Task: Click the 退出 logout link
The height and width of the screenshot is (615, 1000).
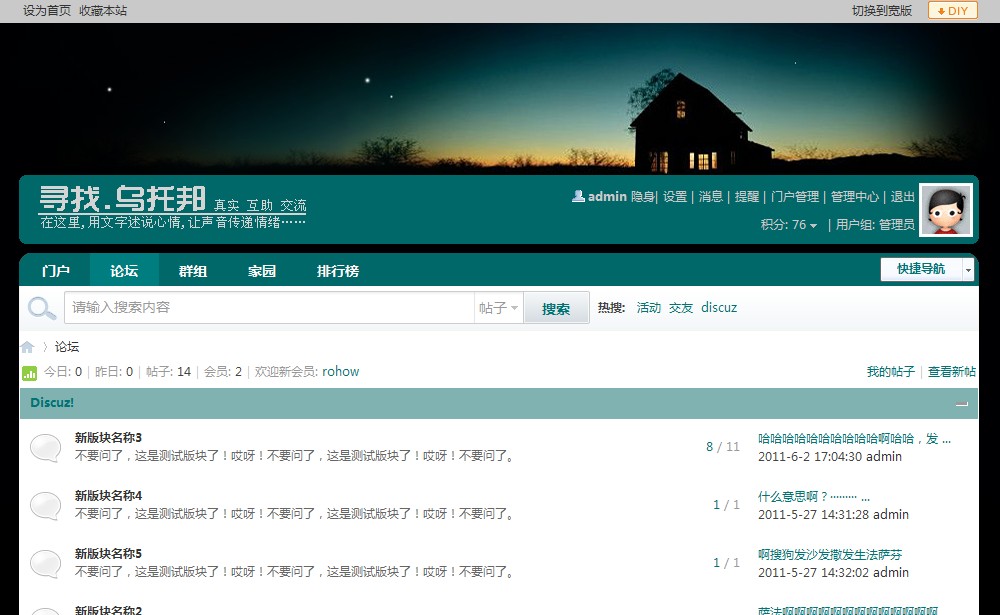Action: click(902, 196)
